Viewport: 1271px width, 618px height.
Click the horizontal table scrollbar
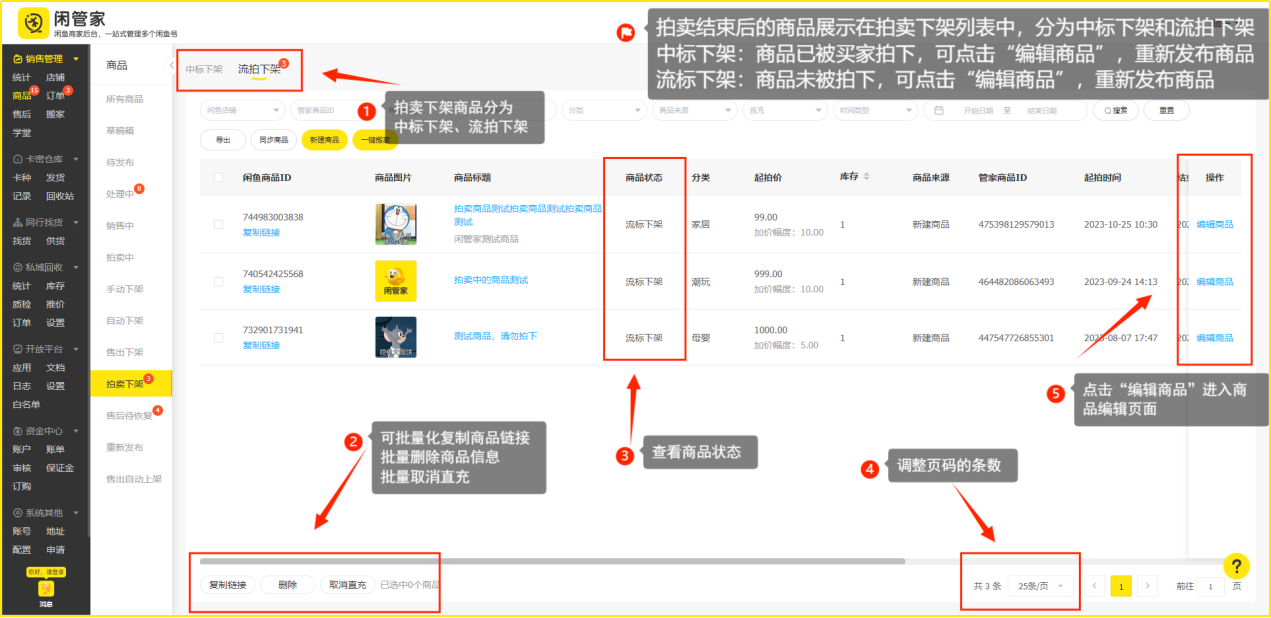point(550,561)
